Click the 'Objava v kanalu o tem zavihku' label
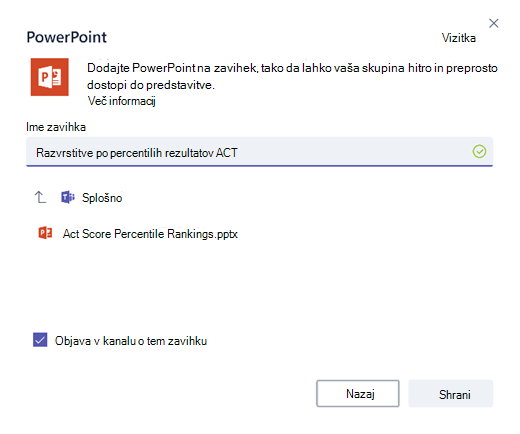The height and width of the screenshot is (434, 520). pos(131,341)
